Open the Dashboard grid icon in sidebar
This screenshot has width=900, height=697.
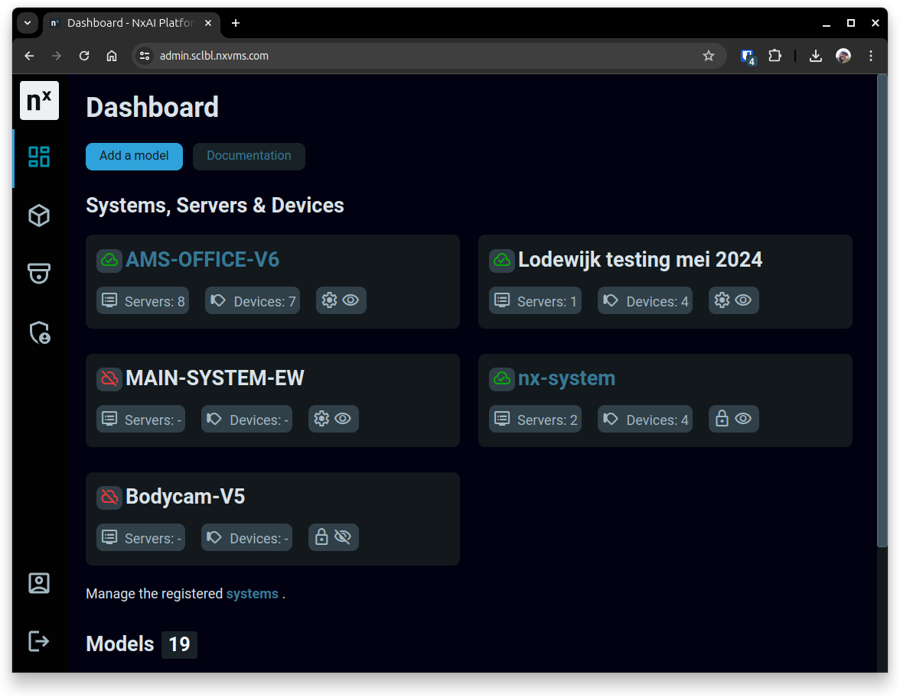point(39,157)
